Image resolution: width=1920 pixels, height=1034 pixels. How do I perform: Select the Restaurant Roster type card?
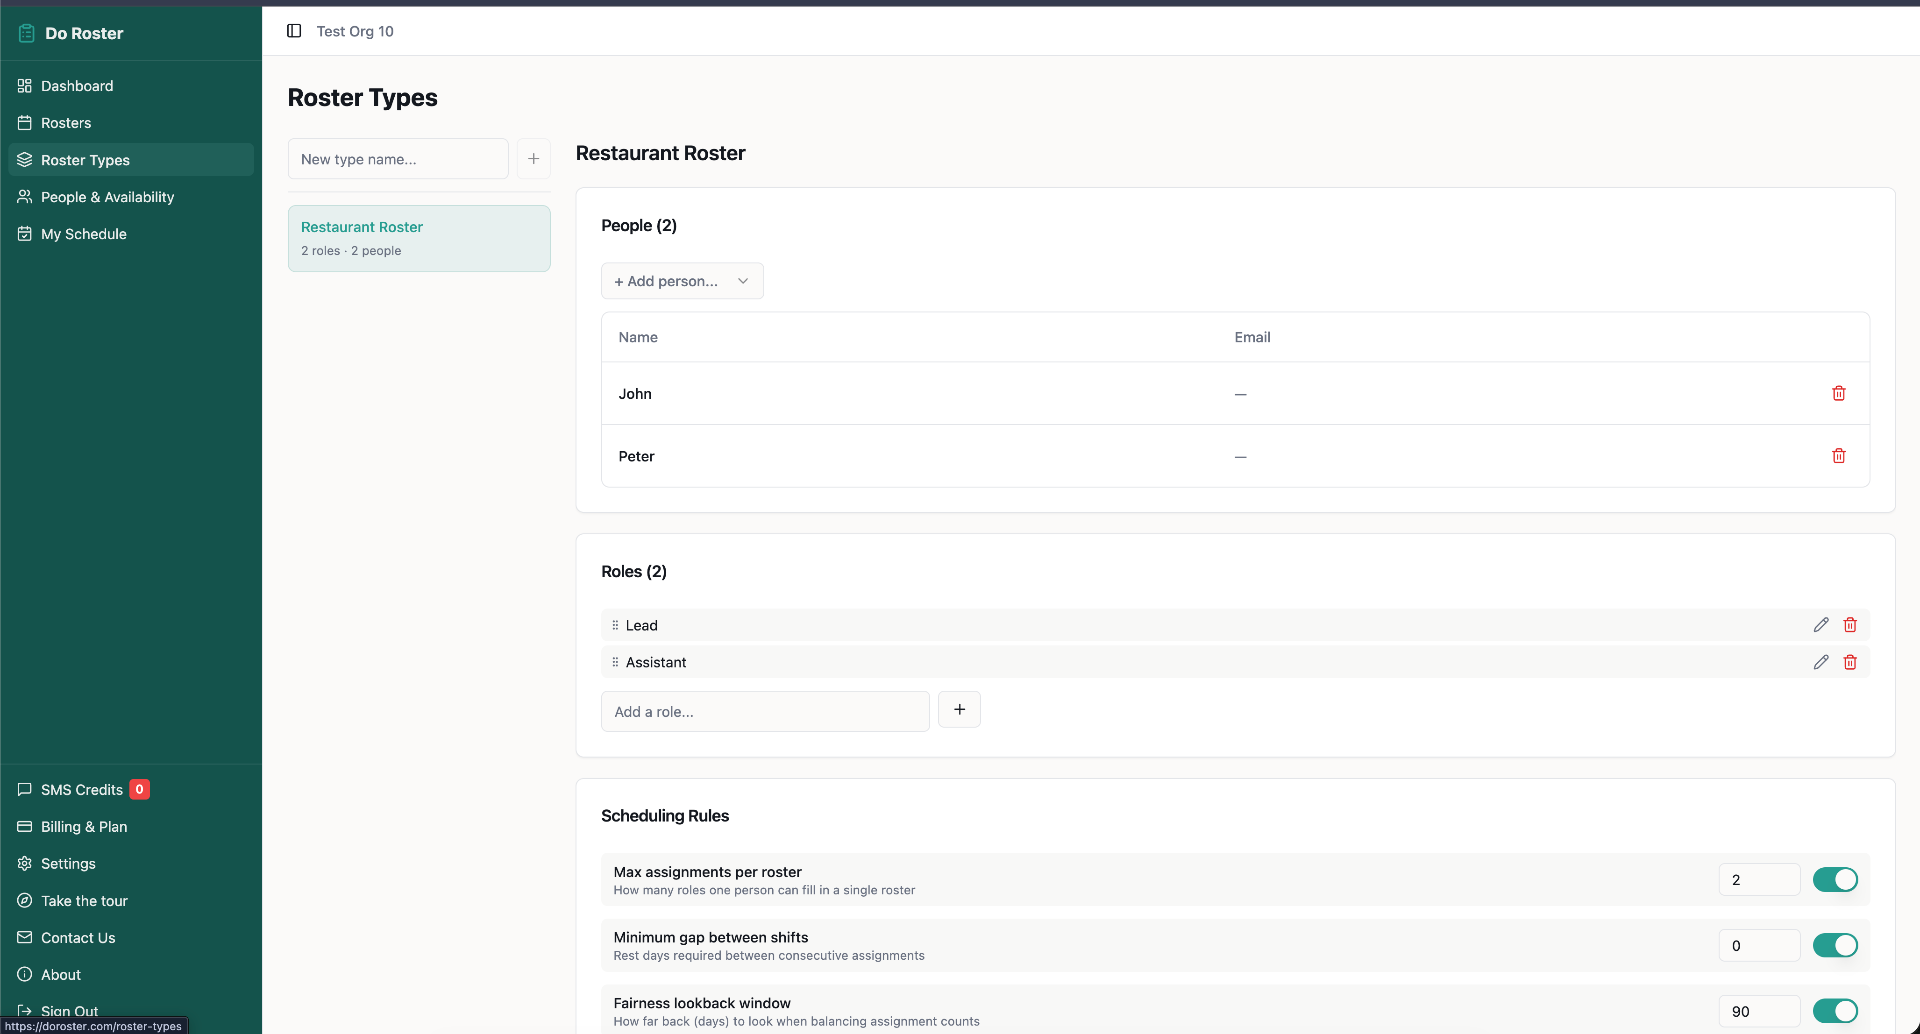[419, 238]
